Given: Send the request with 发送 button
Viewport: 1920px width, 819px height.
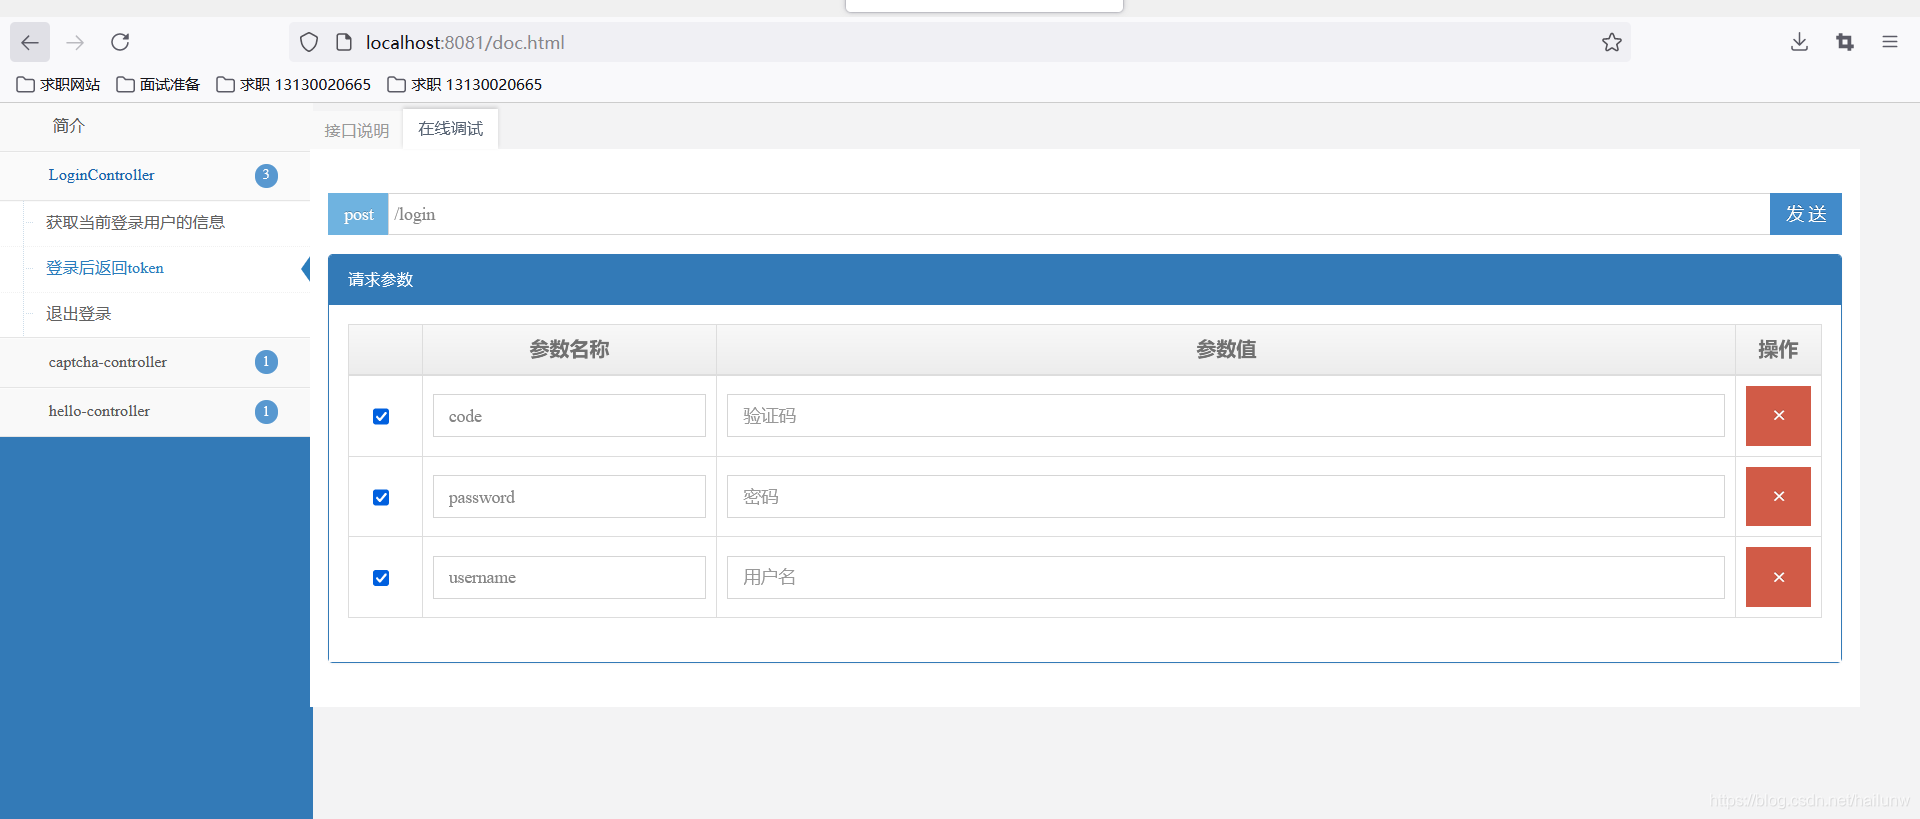Looking at the screenshot, I should [1805, 214].
